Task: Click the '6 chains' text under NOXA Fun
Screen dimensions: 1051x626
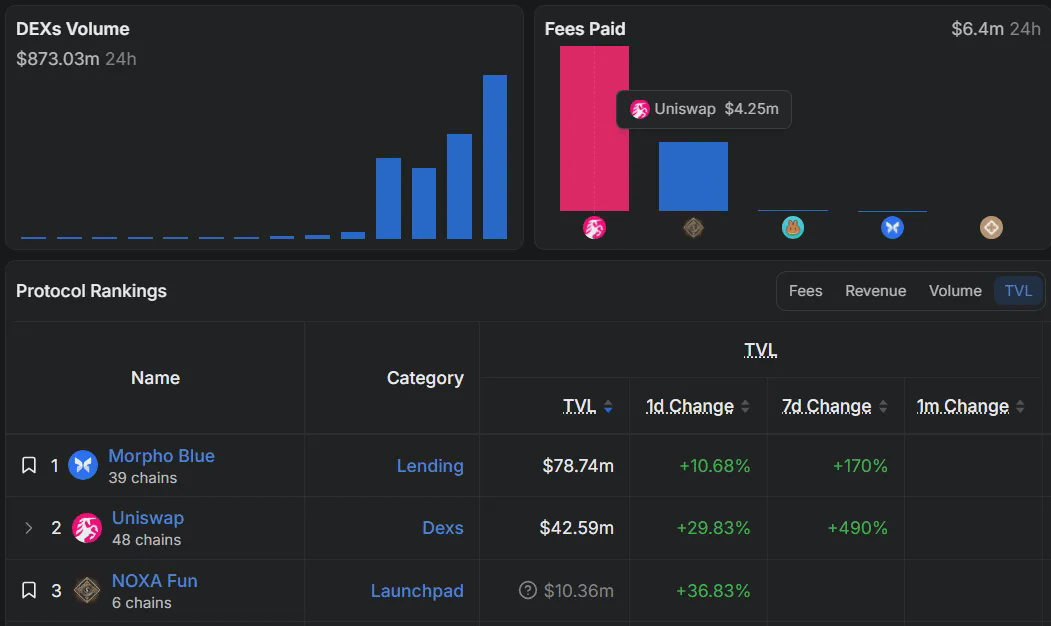Action: coord(141,603)
